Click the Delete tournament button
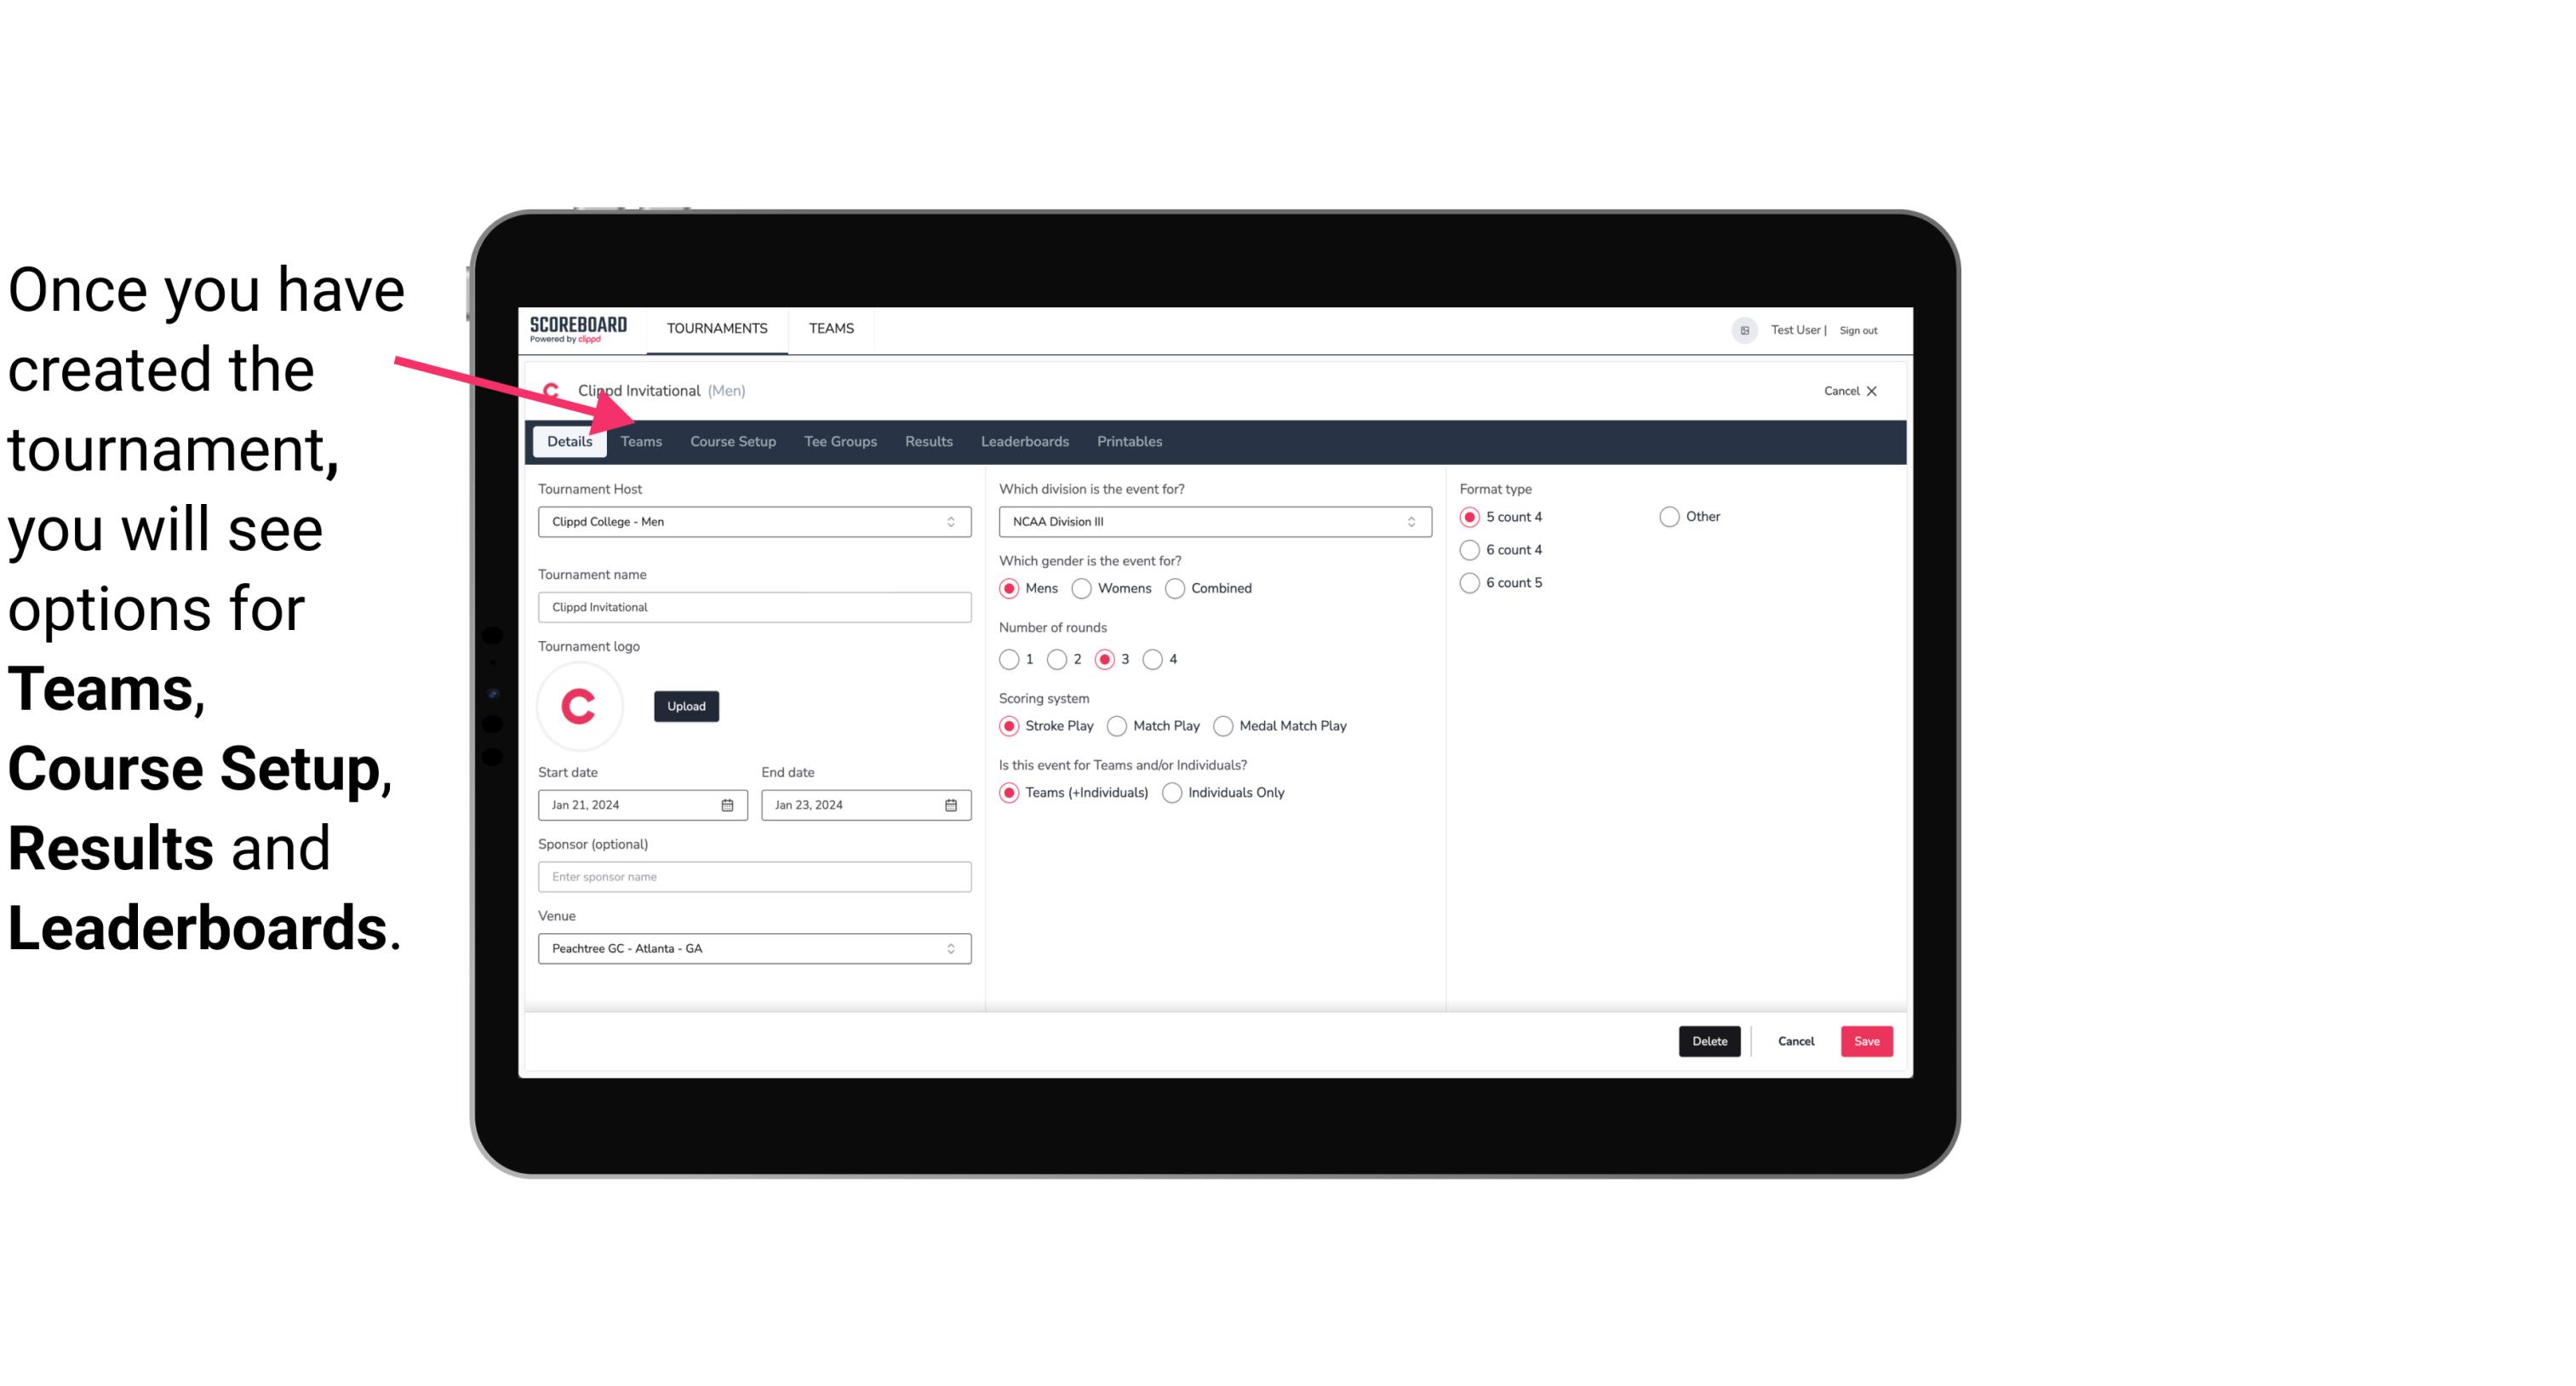The width and height of the screenshot is (2576, 1386). (x=1708, y=1041)
